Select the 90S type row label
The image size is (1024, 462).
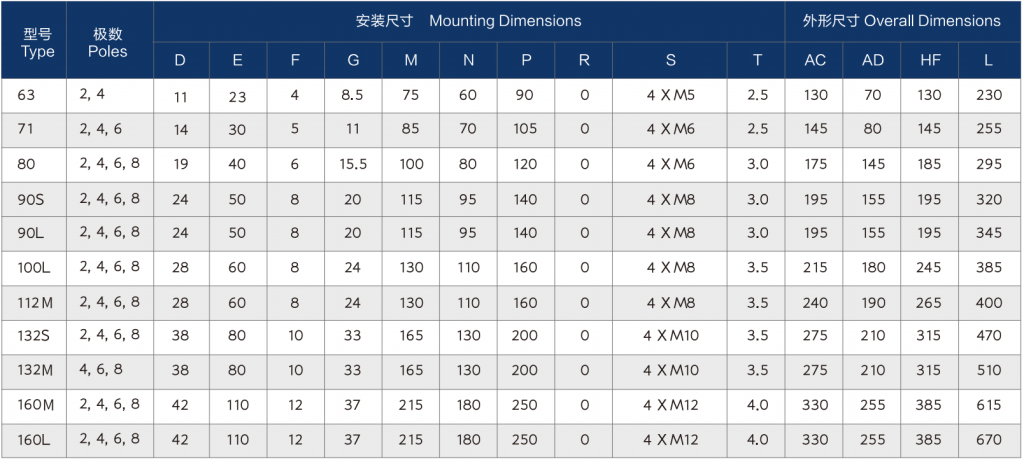coord(32,199)
